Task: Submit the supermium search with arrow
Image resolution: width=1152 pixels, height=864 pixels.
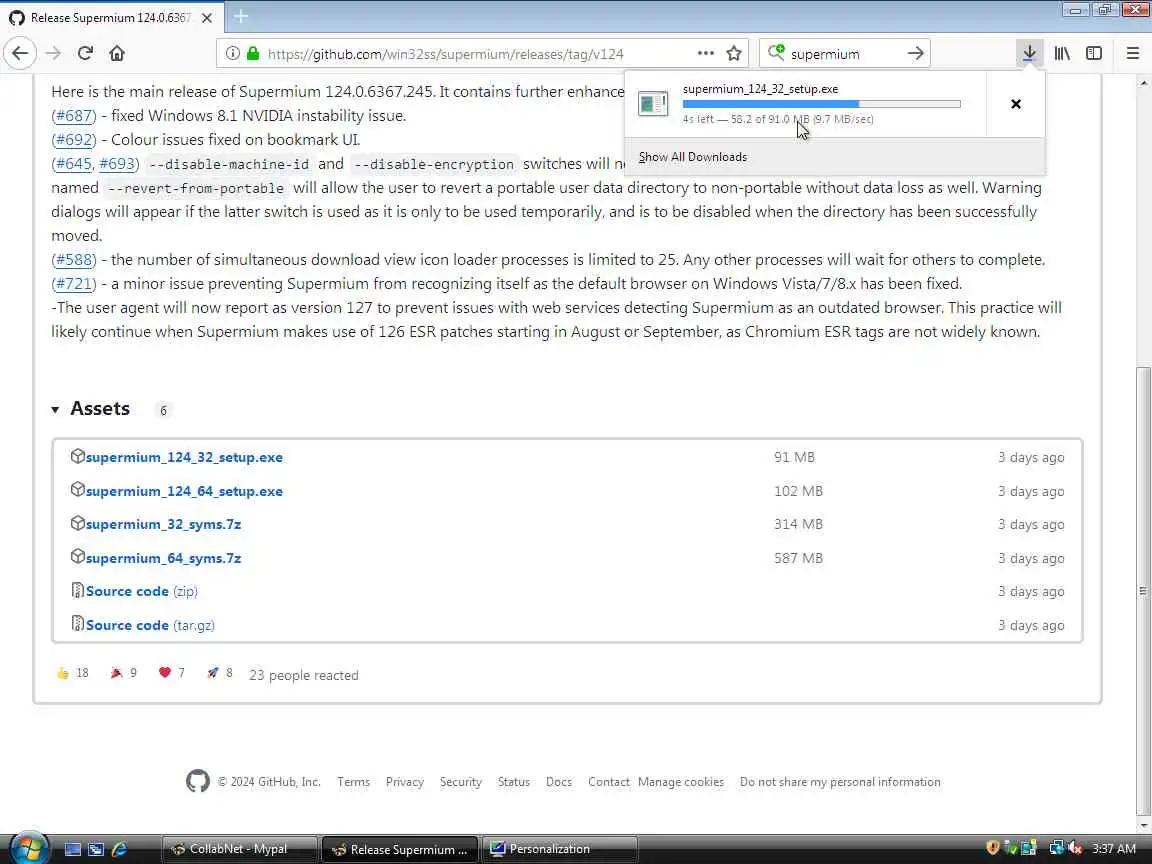Action: tap(915, 53)
